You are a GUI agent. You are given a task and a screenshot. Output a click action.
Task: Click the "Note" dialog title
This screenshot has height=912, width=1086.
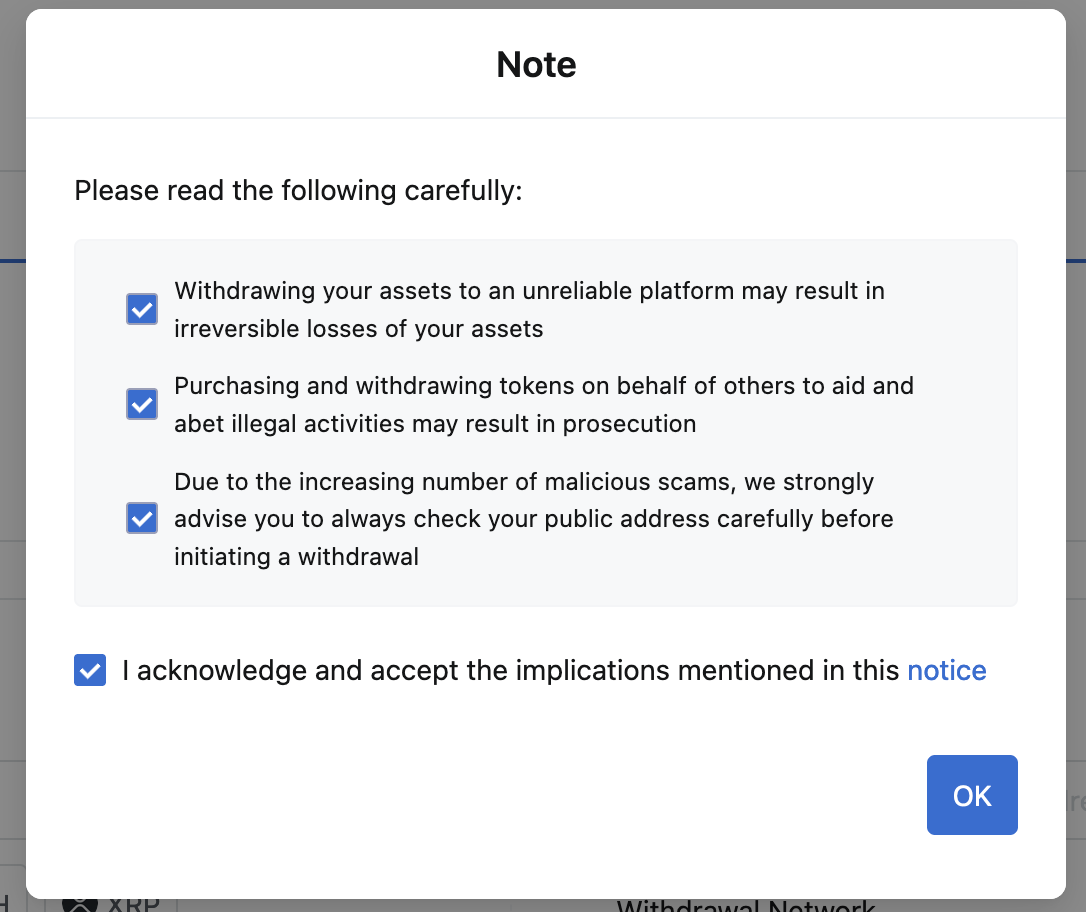coord(536,65)
